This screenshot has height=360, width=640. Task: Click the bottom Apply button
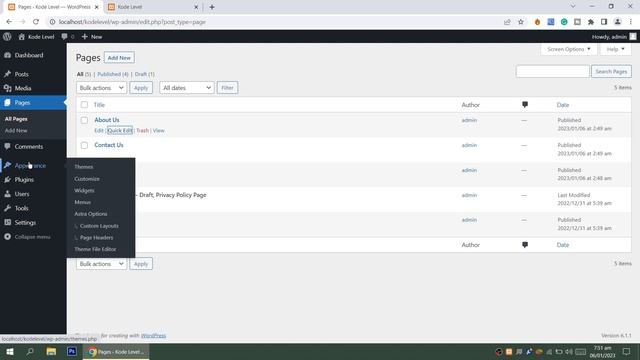pyautogui.click(x=141, y=264)
